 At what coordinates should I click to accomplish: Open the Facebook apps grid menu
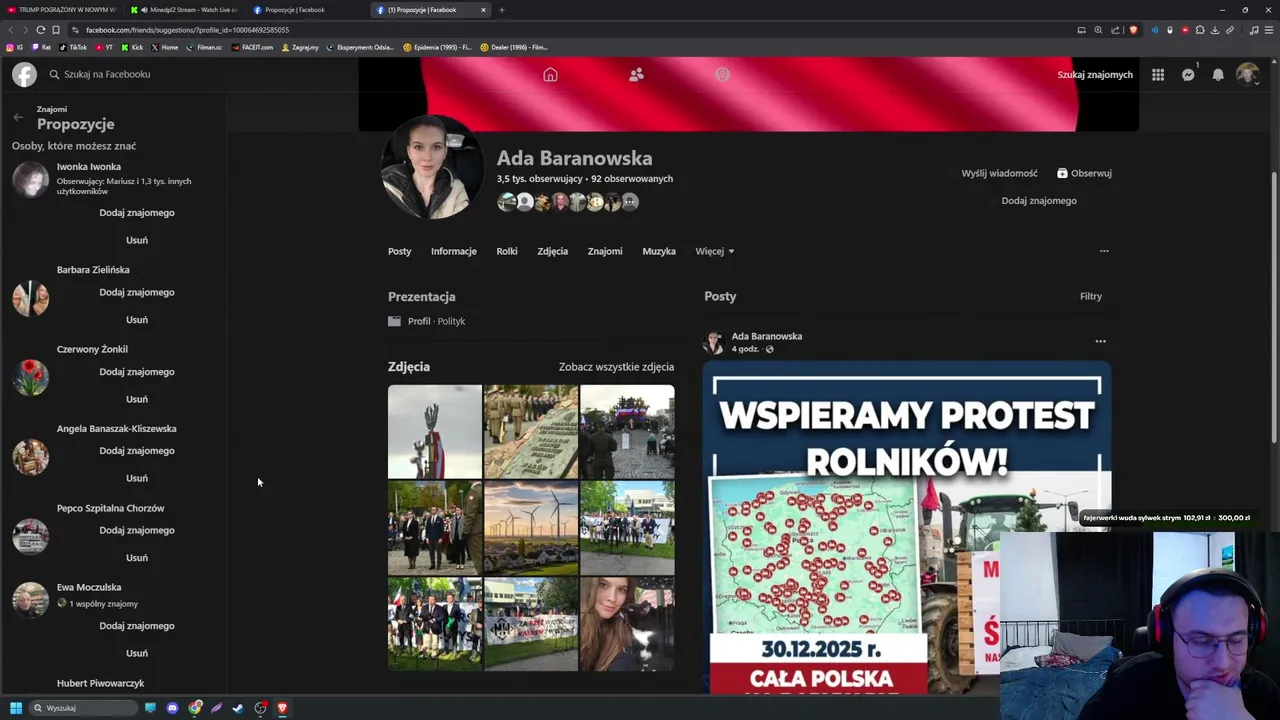coord(1157,75)
